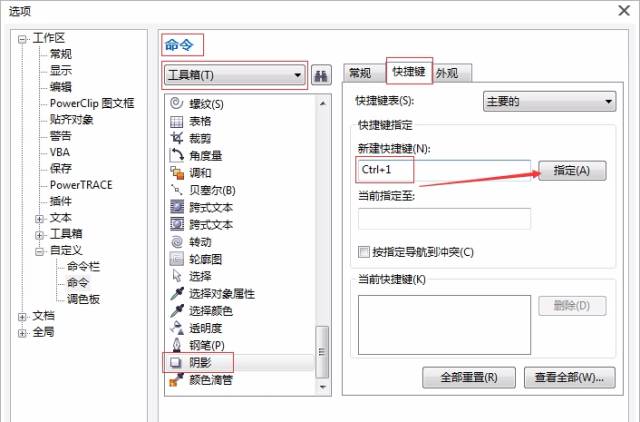Image resolution: width=640 pixels, height=422 pixels.
Task: Click the 指定(A) assign button
Action: (572, 170)
